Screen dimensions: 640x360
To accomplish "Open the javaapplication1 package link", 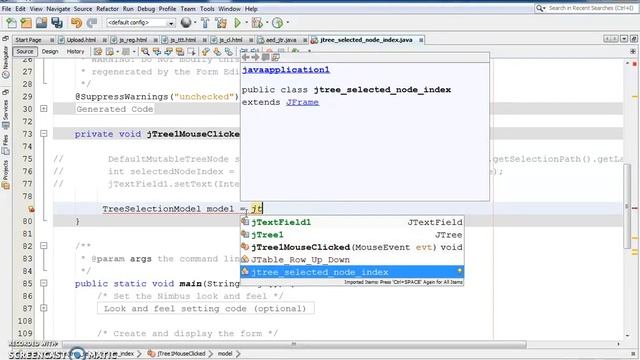I will point(286,70).
